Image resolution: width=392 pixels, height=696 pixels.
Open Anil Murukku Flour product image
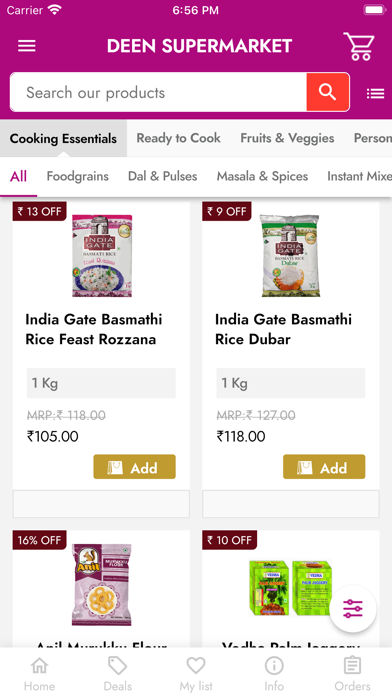tap(101, 585)
